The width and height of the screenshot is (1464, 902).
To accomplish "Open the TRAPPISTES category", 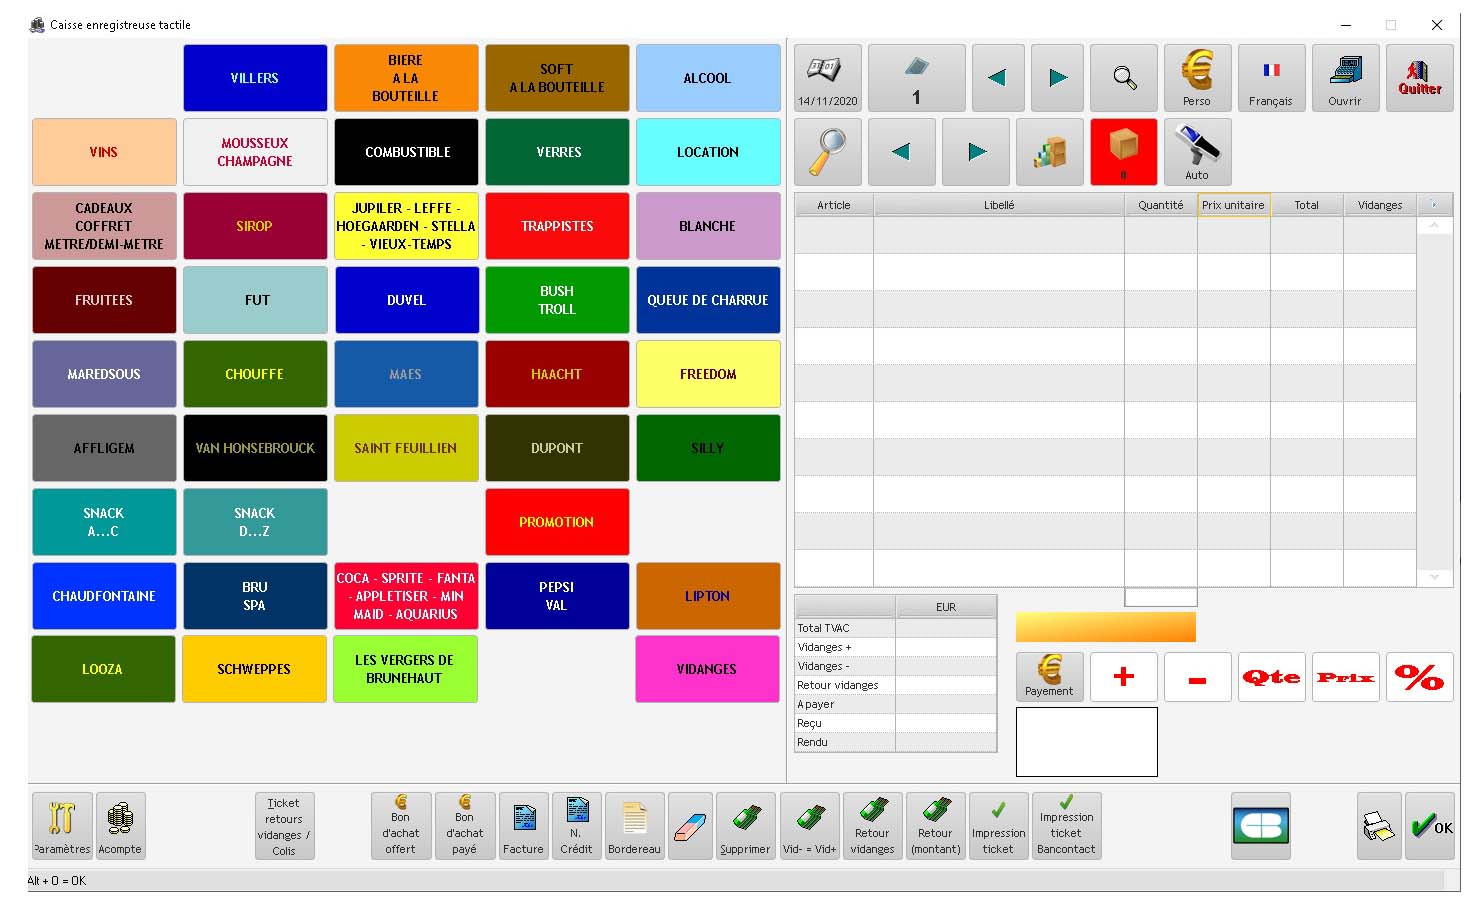I will coord(557,226).
